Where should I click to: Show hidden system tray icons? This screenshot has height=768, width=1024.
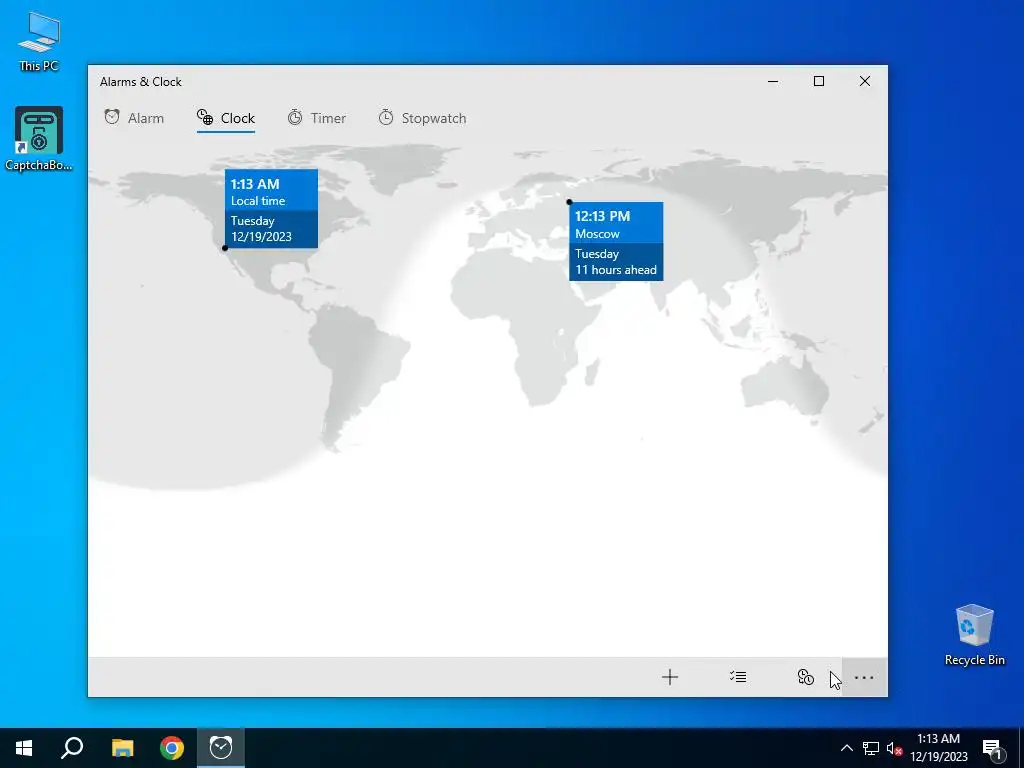[846, 748]
